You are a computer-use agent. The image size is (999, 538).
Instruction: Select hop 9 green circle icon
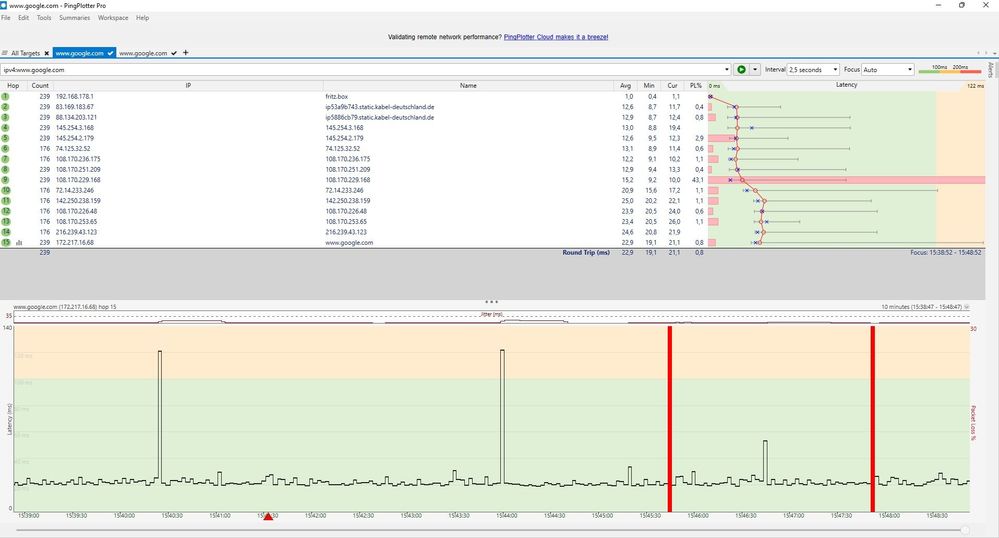pos(6,180)
